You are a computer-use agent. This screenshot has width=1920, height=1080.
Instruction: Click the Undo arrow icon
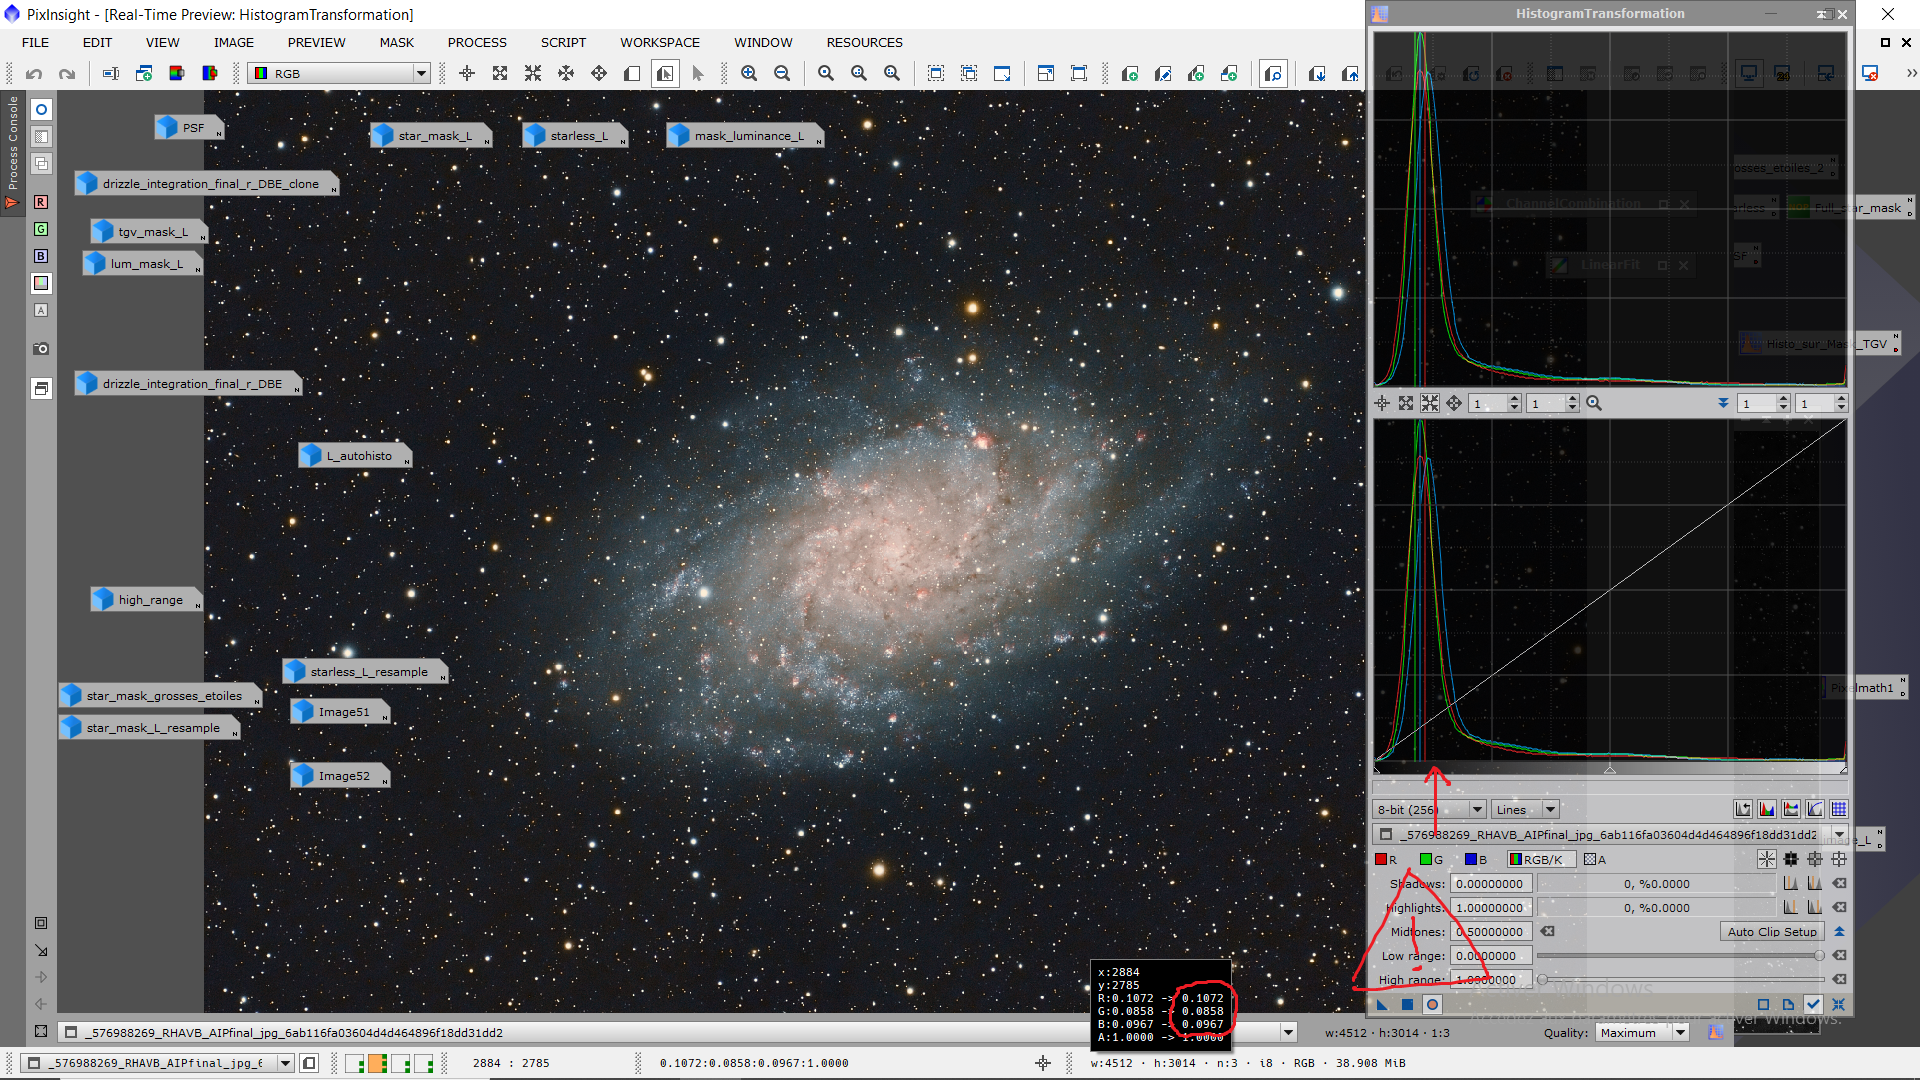(x=34, y=73)
